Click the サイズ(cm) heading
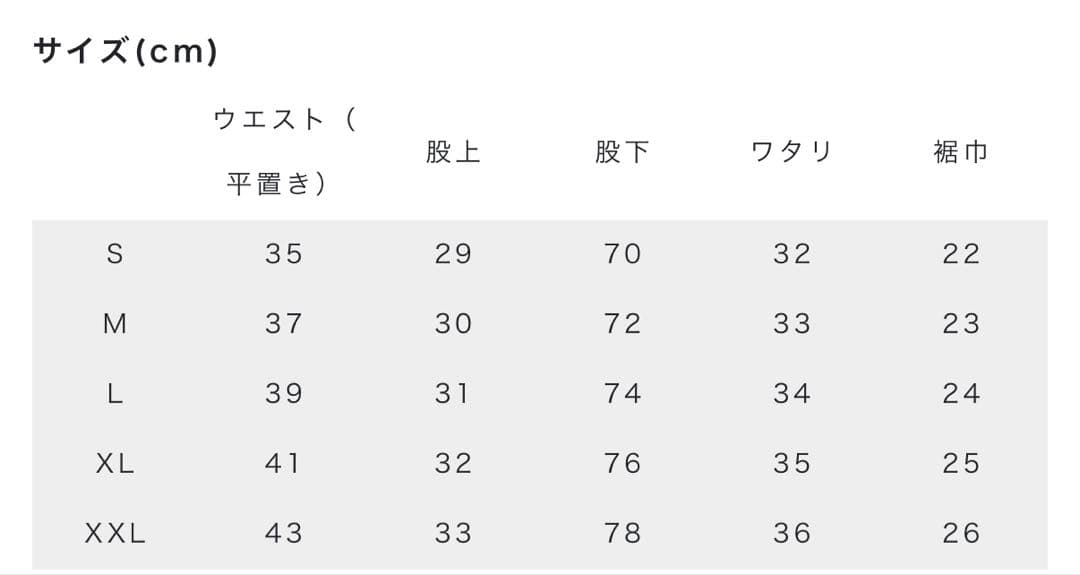Screen dimensions: 1080x575 click(x=125, y=51)
